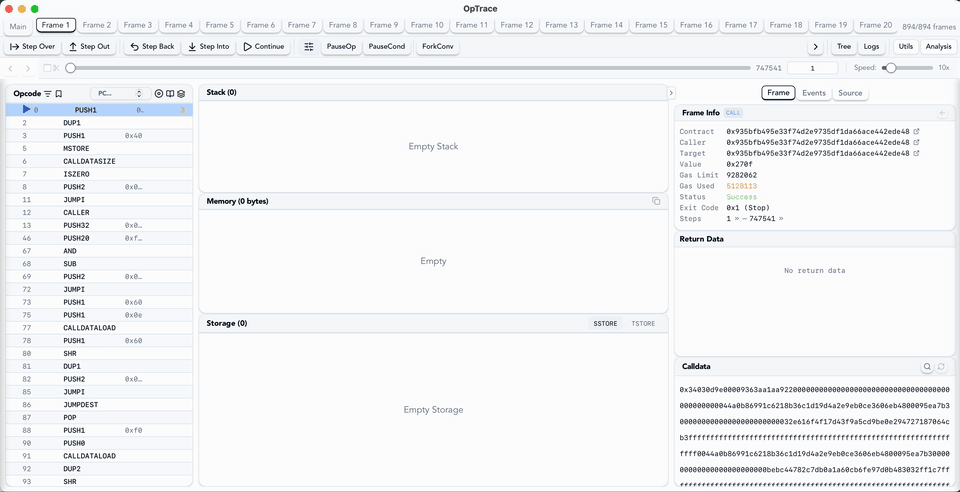960x492 pixels.
Task: Copy memory using the copy icon
Action: pos(656,201)
